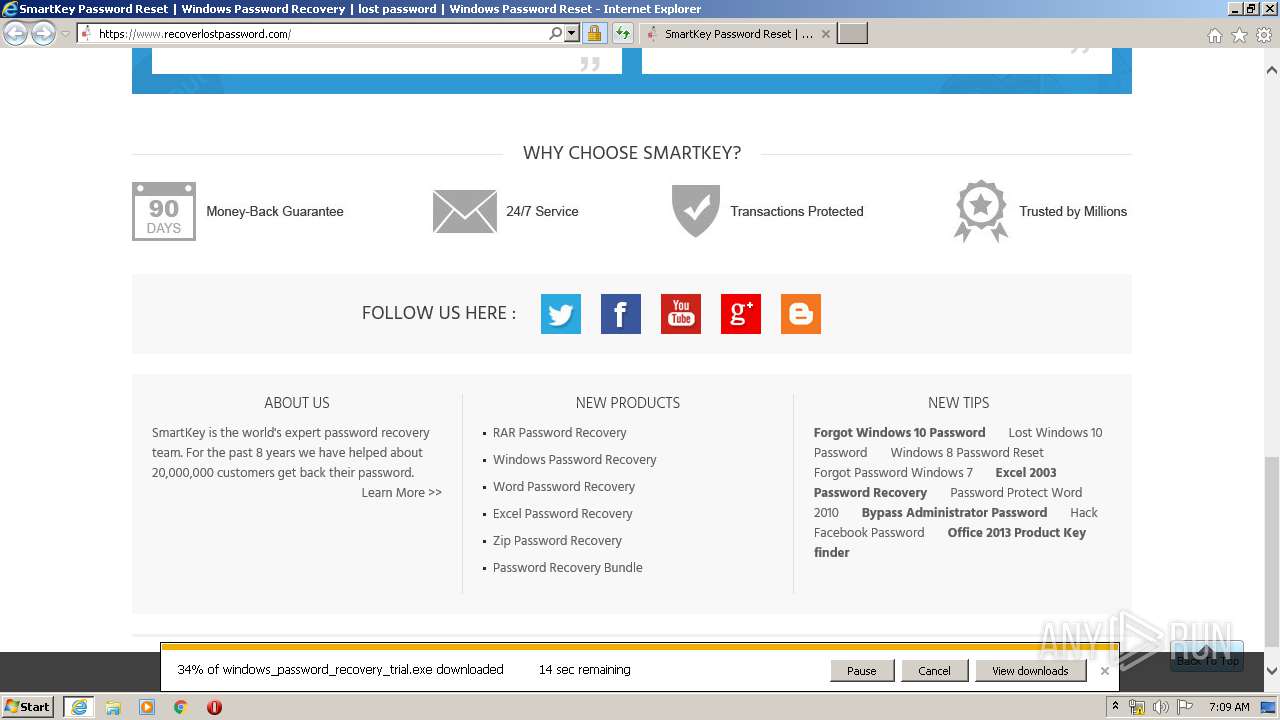Click the scrollbar up arrow
Image resolution: width=1280 pixels, height=720 pixels.
click(x=1272, y=71)
